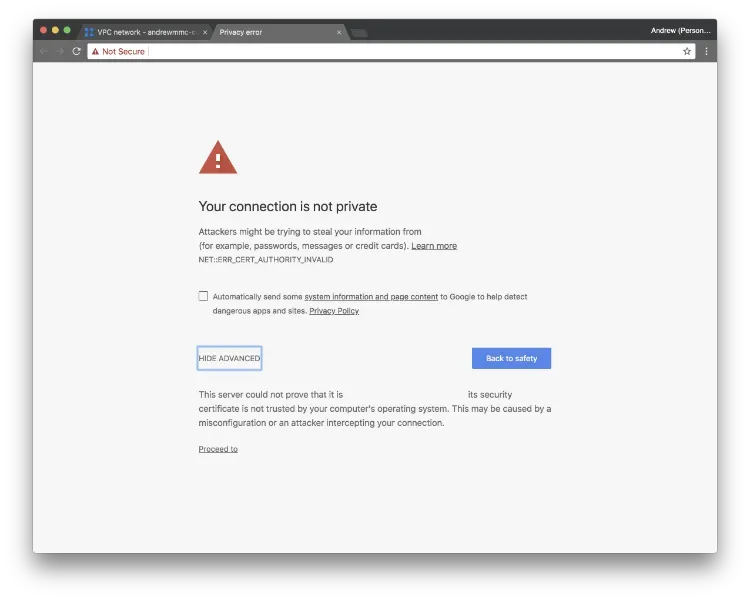This screenshot has width=750, height=600.
Task: Click the Proceed to link
Action: (218, 449)
